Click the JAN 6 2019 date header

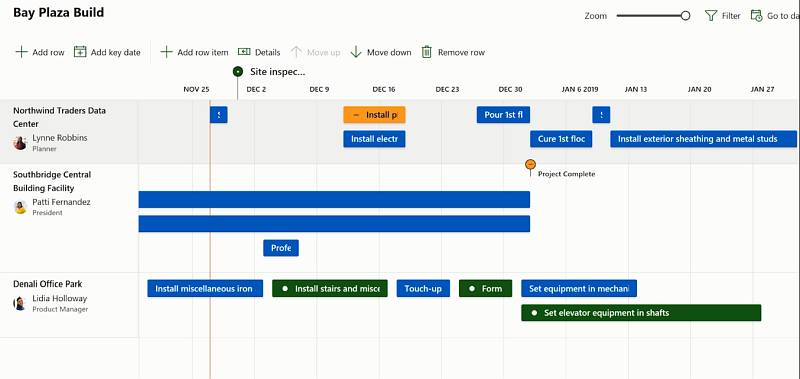(x=580, y=89)
